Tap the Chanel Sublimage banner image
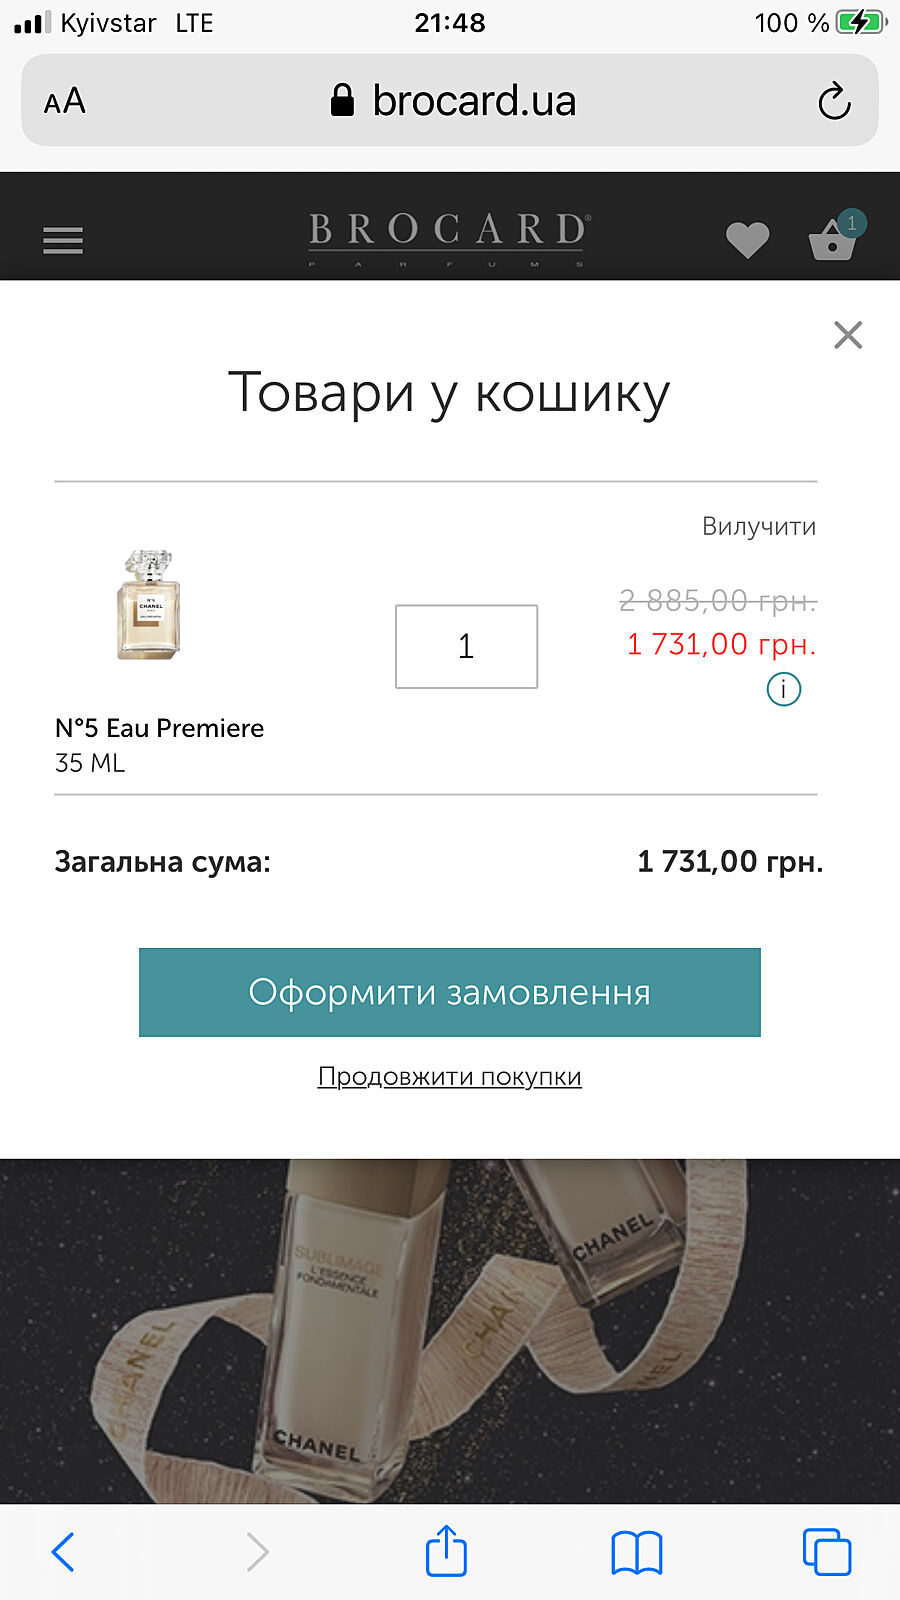 [x=449, y=1330]
